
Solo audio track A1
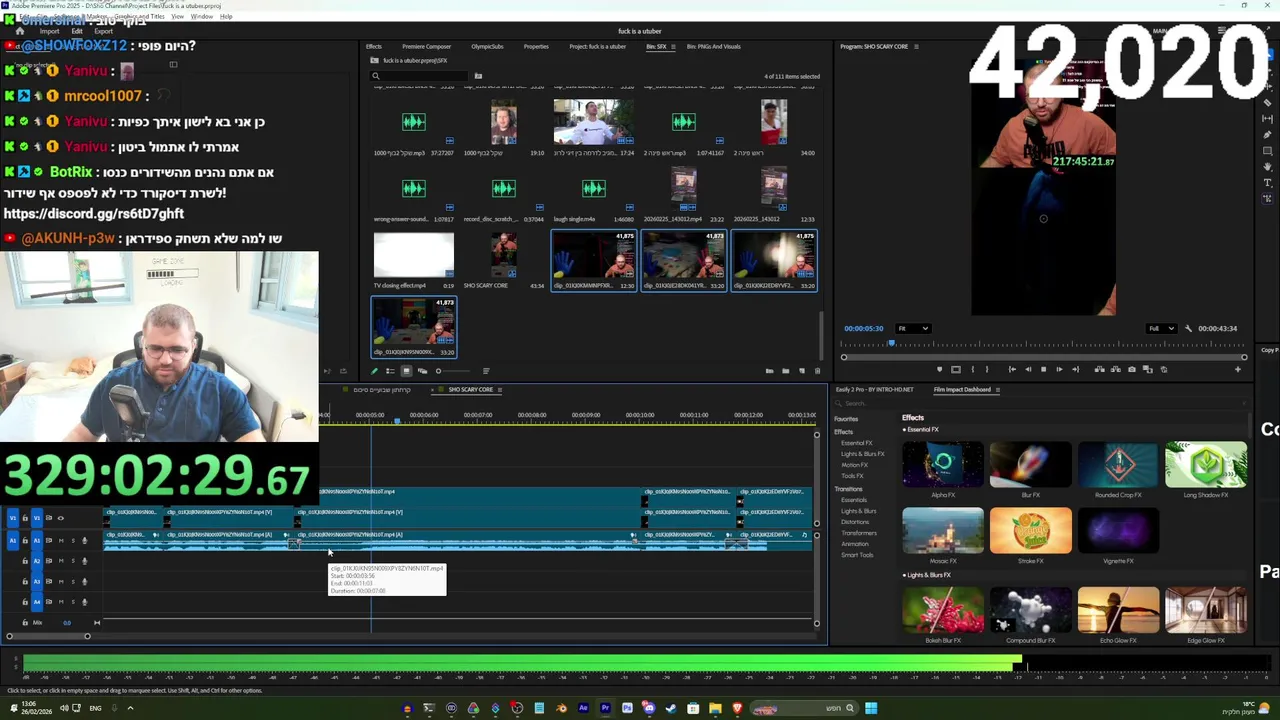pyautogui.click(x=73, y=541)
